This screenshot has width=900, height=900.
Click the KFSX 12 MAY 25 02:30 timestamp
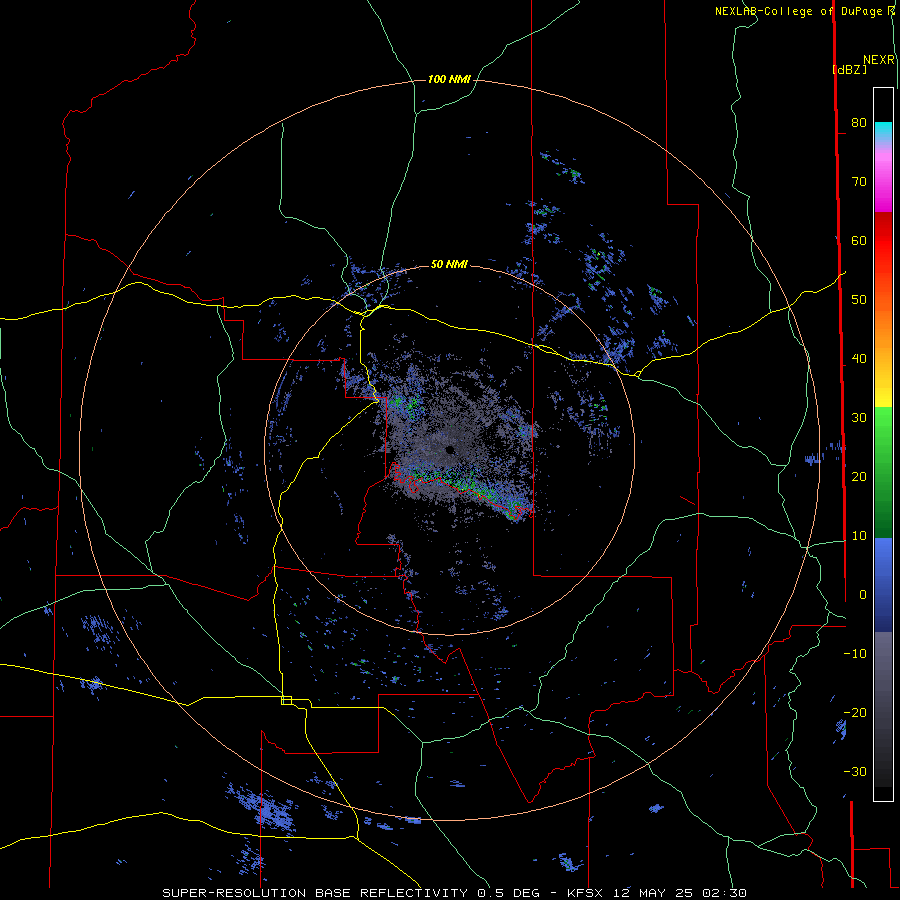657,893
